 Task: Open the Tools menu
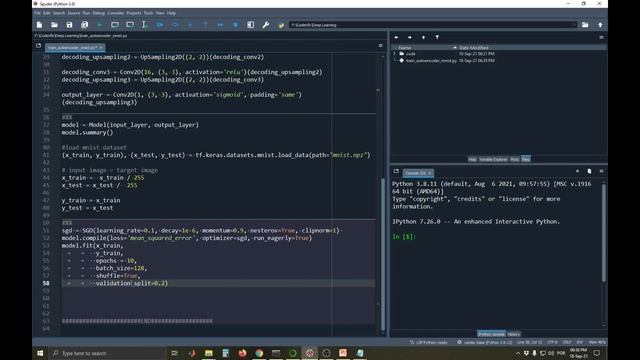click(149, 13)
